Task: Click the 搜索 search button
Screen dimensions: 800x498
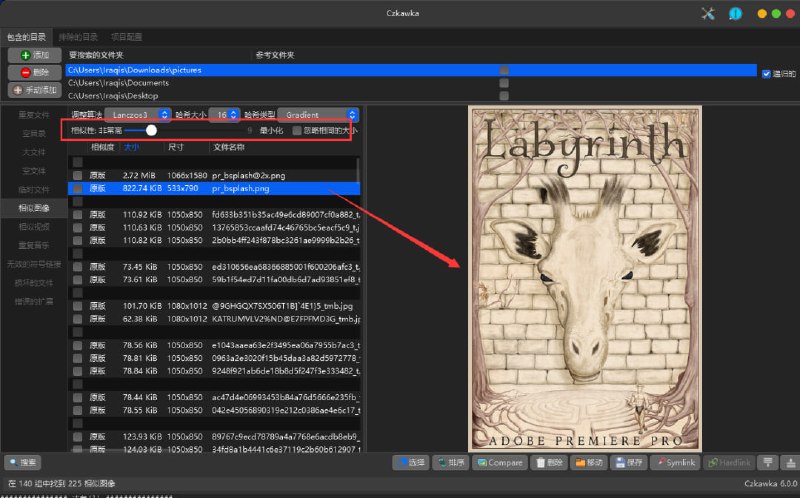Action: 23,463
